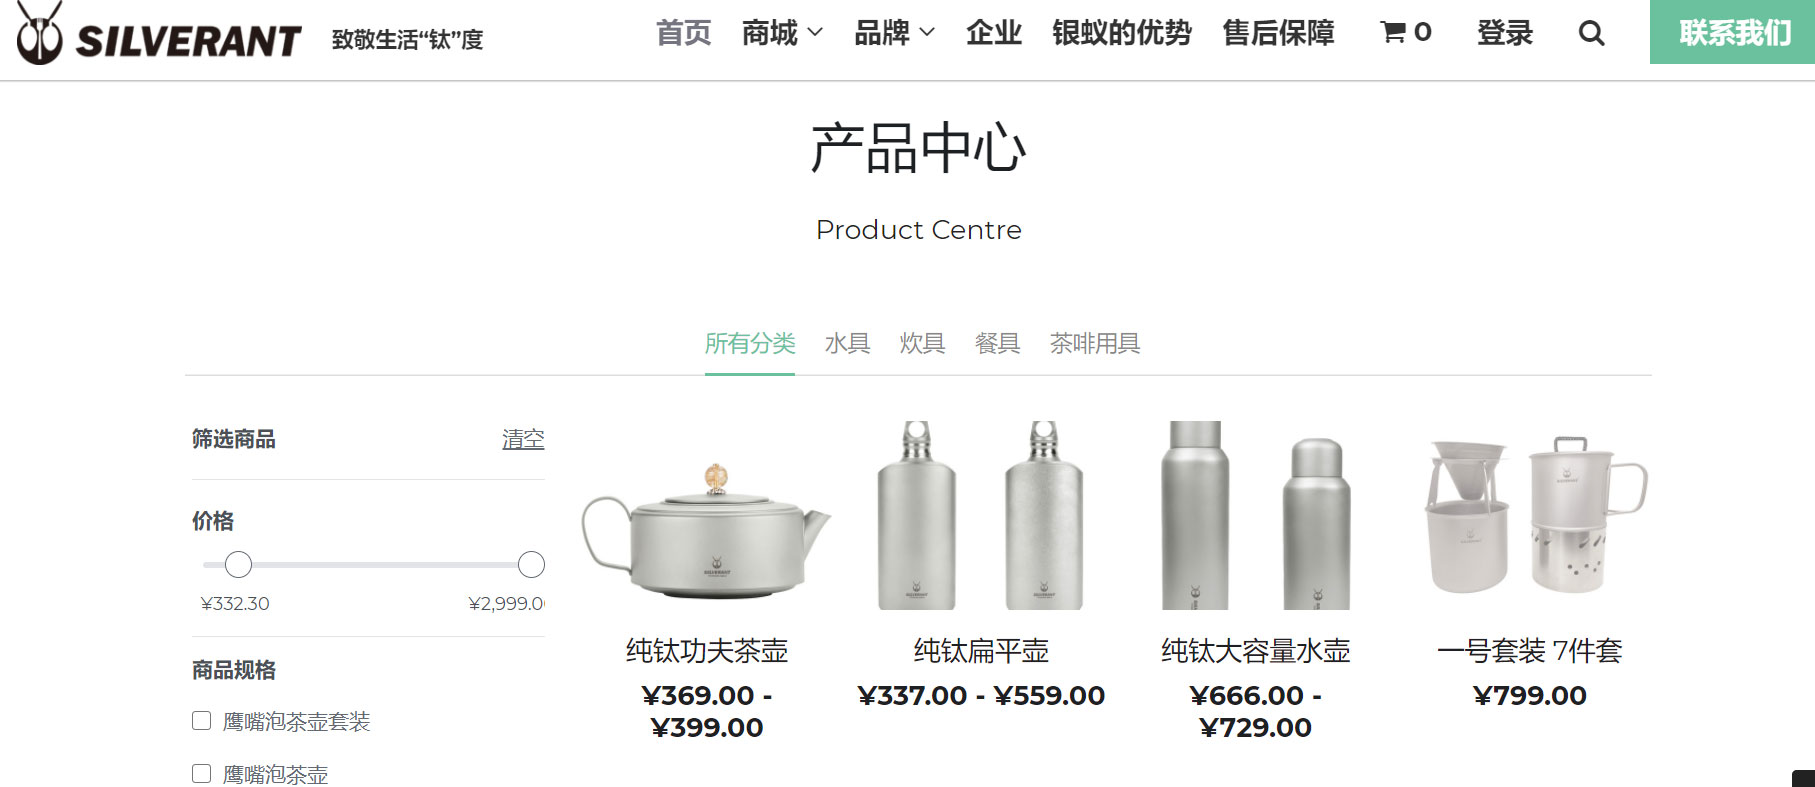Image resolution: width=1815 pixels, height=787 pixels.
Task: Tick the 鹰嘴泡茶壶套装 checkbox
Action: (201, 720)
